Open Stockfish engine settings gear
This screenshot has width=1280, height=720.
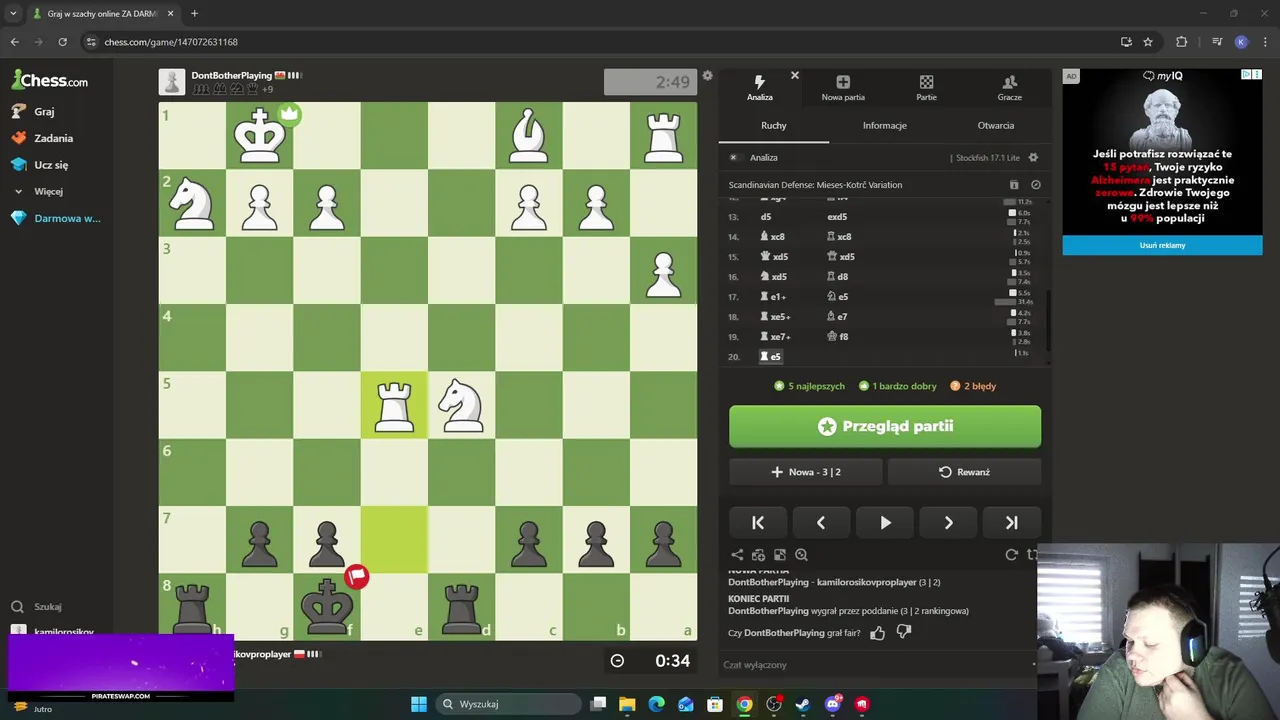[1033, 157]
